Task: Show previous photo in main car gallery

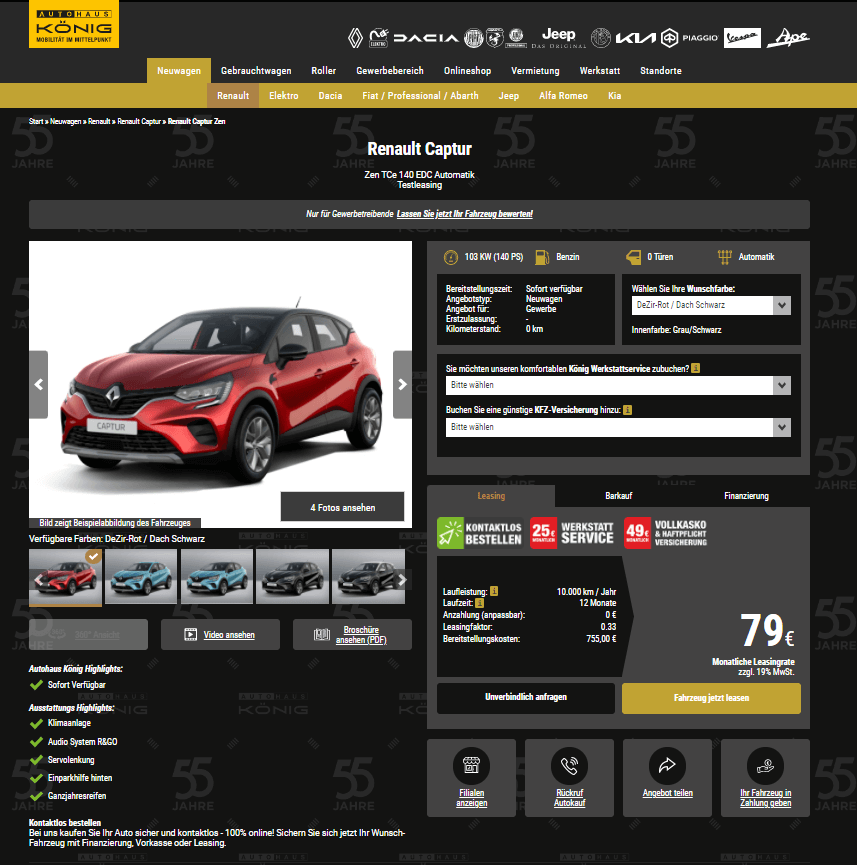Action: tap(39, 385)
